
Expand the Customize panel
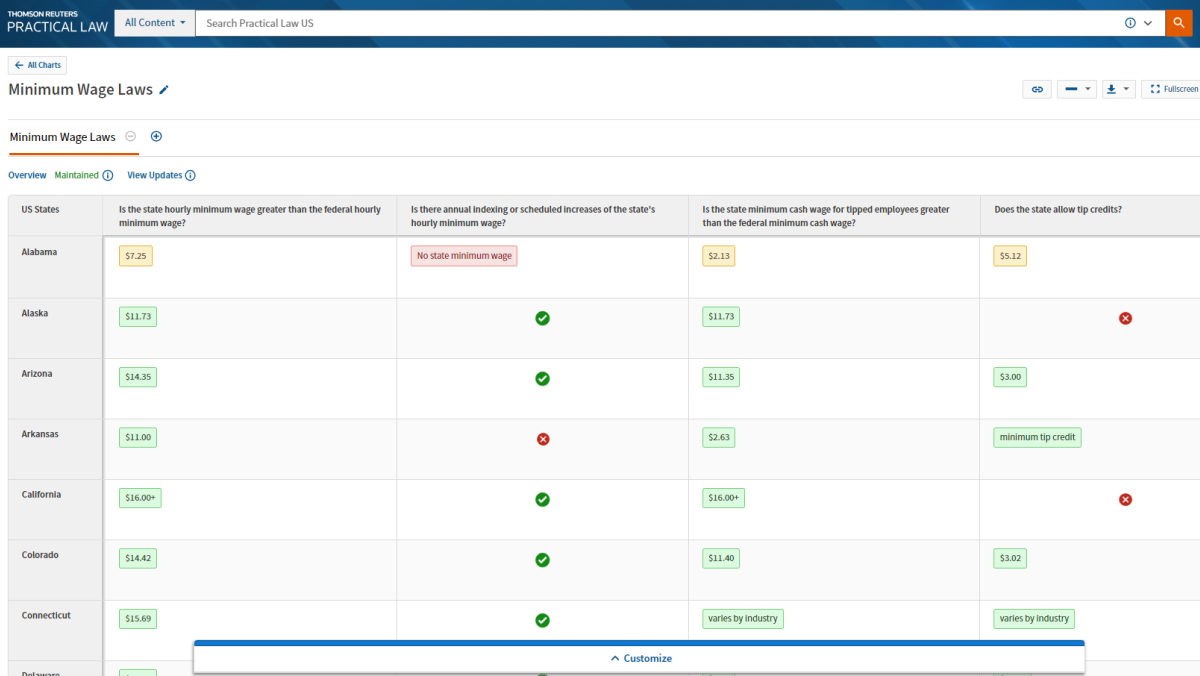click(639, 658)
